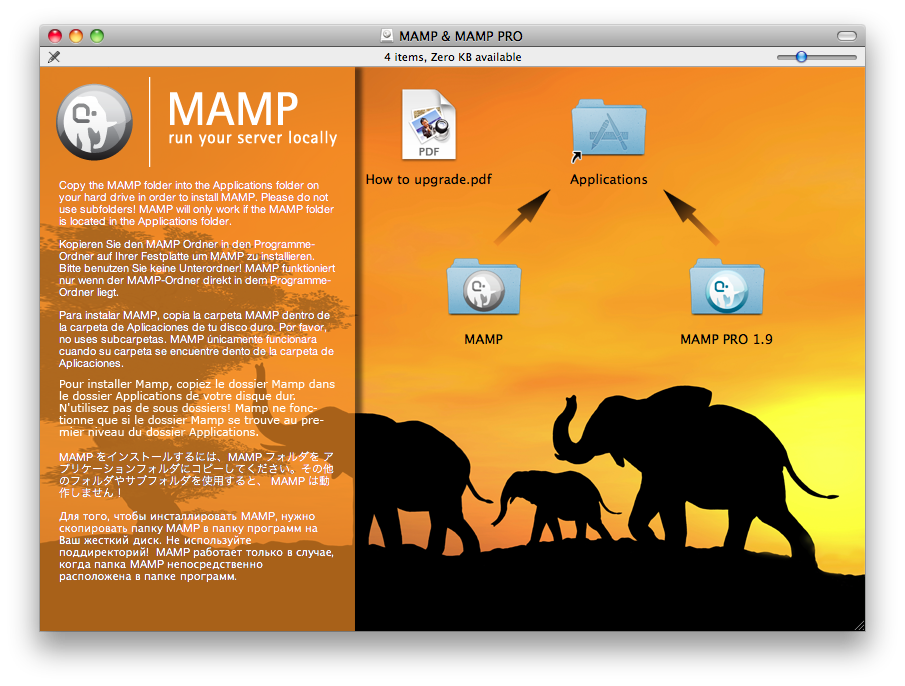Click the crossed-out pencil read-only icon

click(54, 57)
